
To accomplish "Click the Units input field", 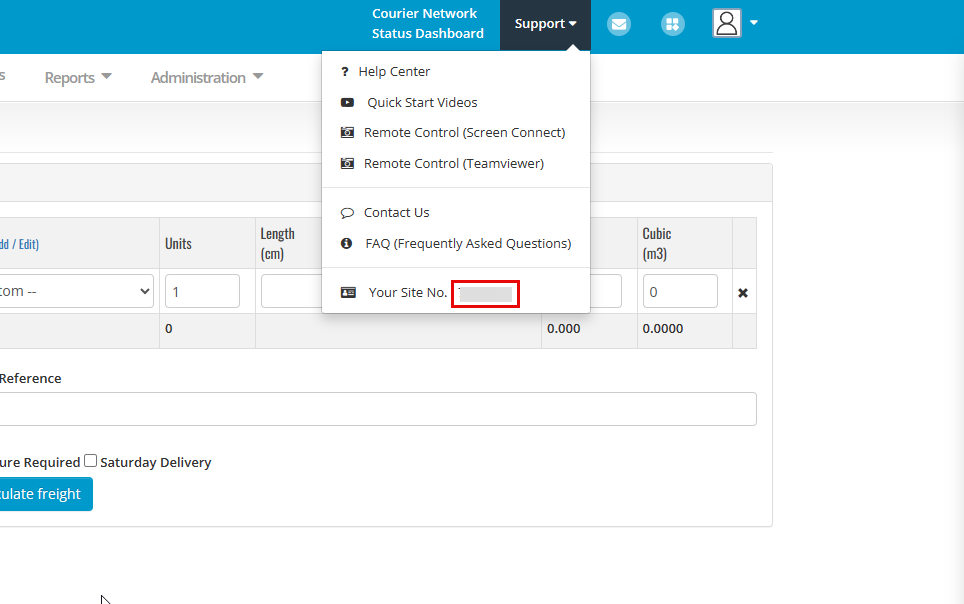I will [x=202, y=291].
